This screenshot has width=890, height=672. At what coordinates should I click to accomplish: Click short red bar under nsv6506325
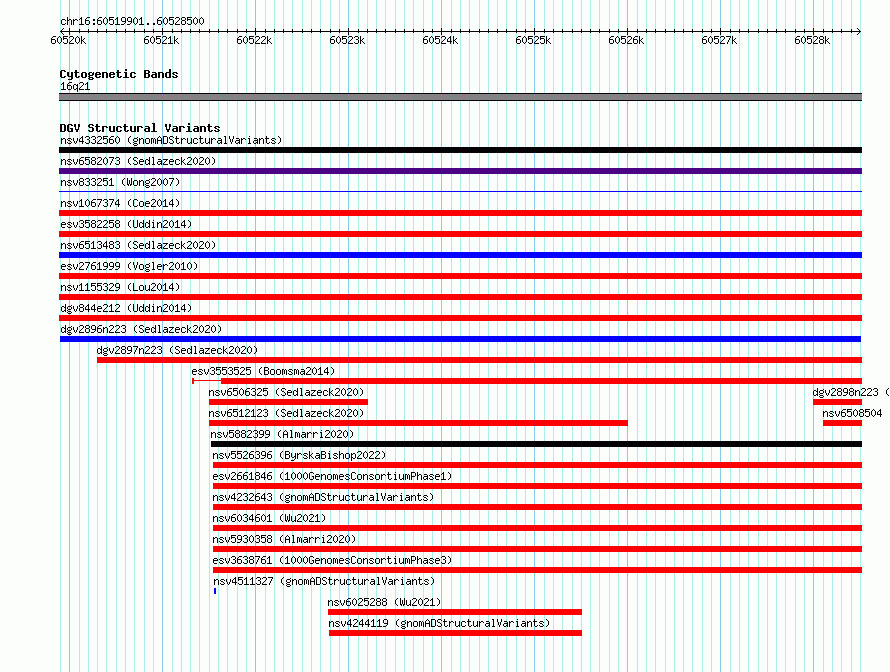288,402
